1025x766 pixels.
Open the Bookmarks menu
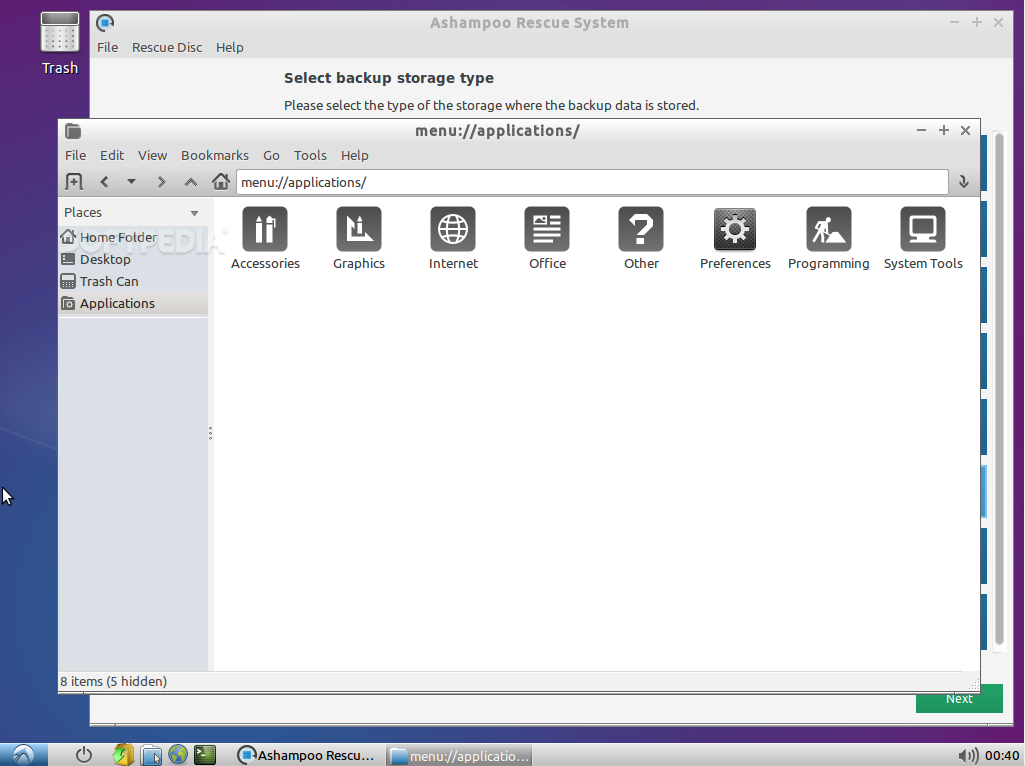214,156
